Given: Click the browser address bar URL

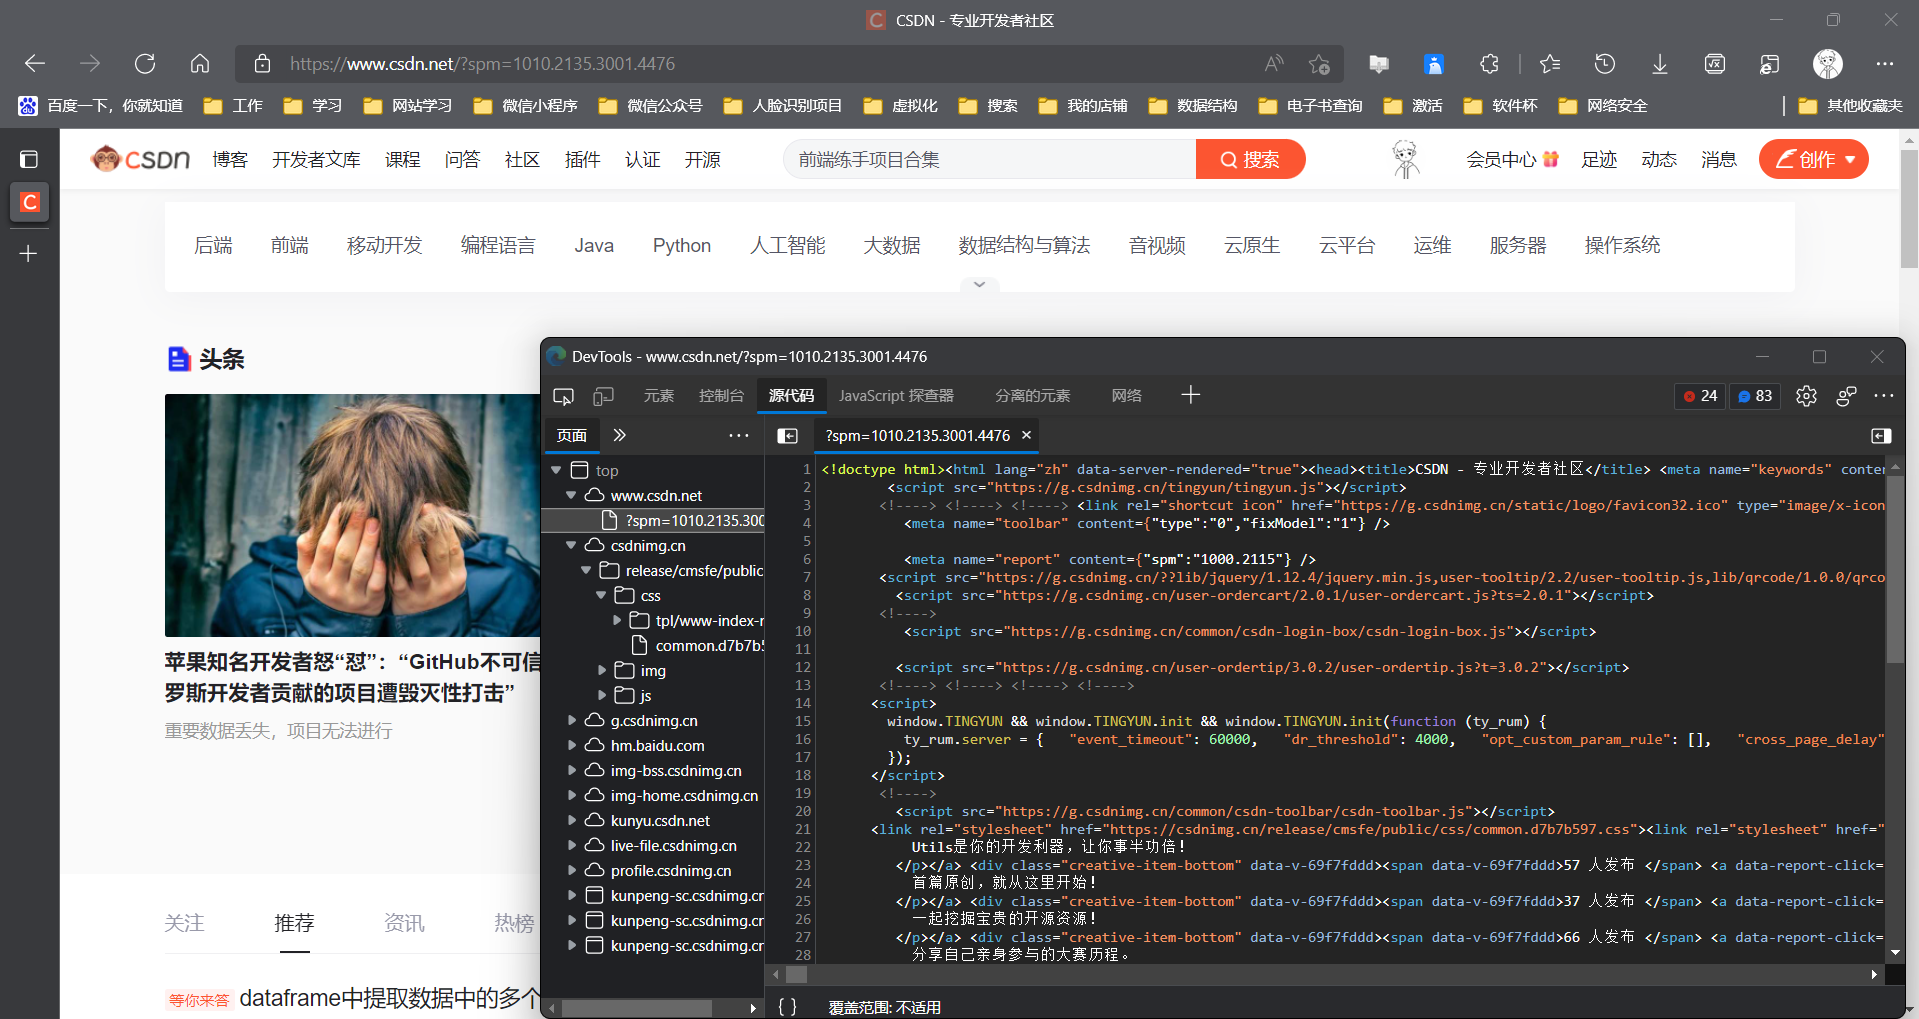Looking at the screenshot, I should click(482, 64).
